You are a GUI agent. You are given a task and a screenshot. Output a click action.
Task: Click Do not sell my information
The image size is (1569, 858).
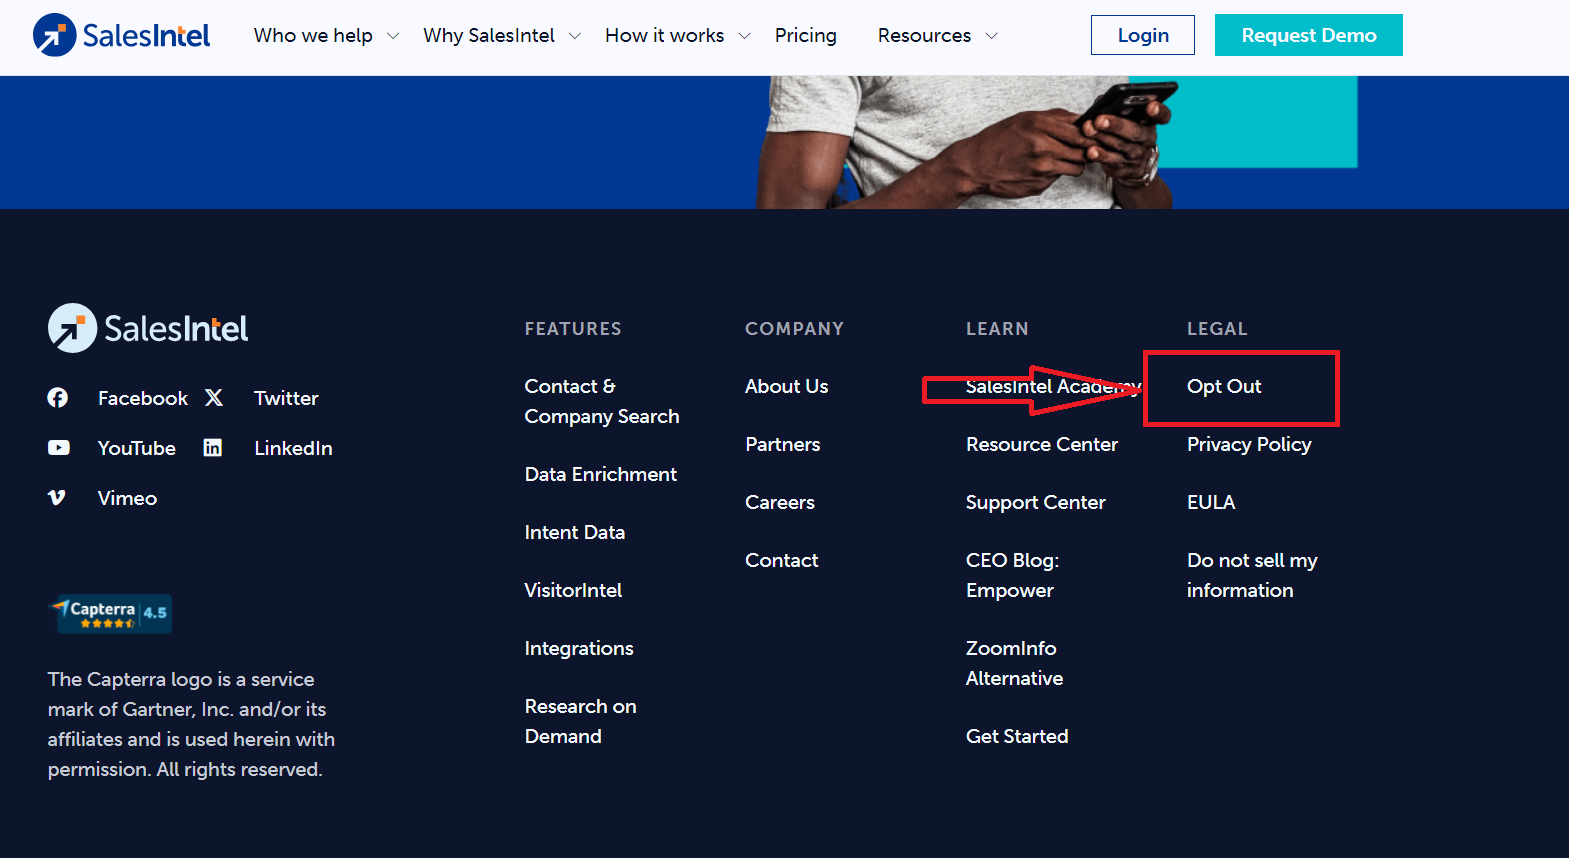1252,575
